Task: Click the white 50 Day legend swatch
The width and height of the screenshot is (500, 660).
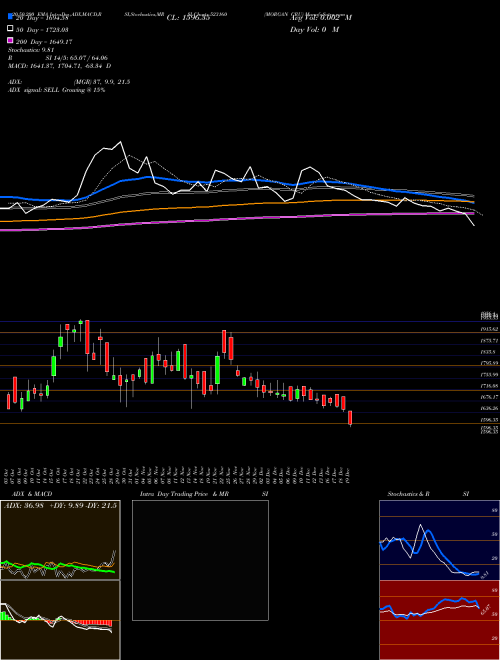Action: pyautogui.click(x=10, y=29)
